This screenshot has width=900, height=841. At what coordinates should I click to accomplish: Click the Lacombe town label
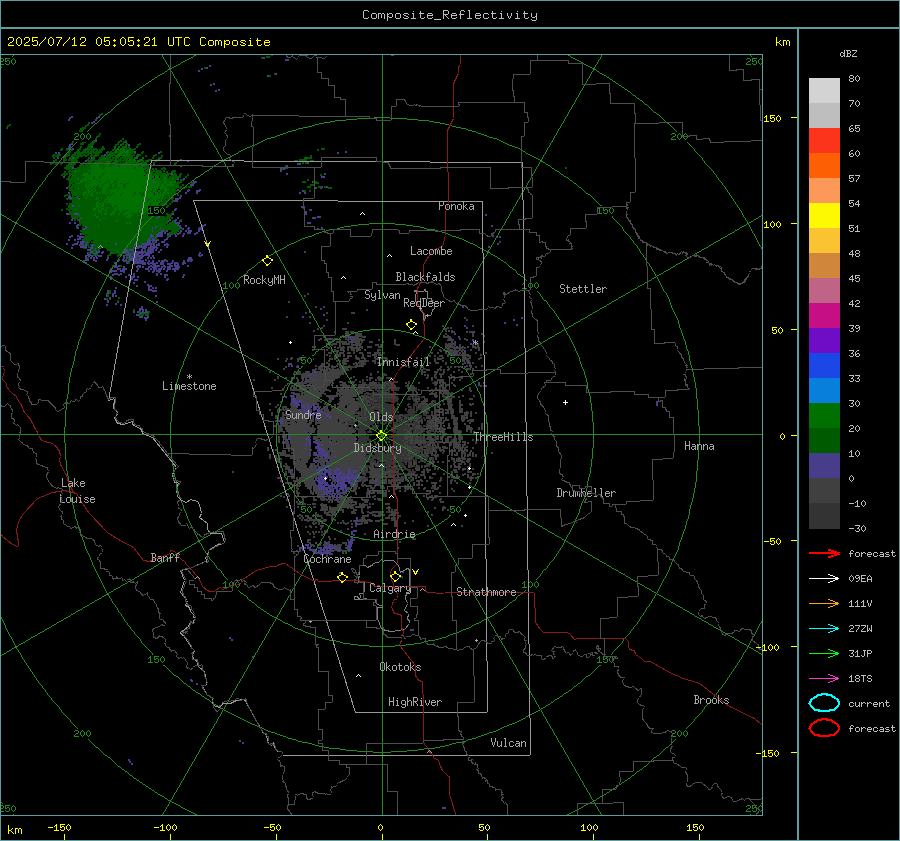(x=431, y=251)
